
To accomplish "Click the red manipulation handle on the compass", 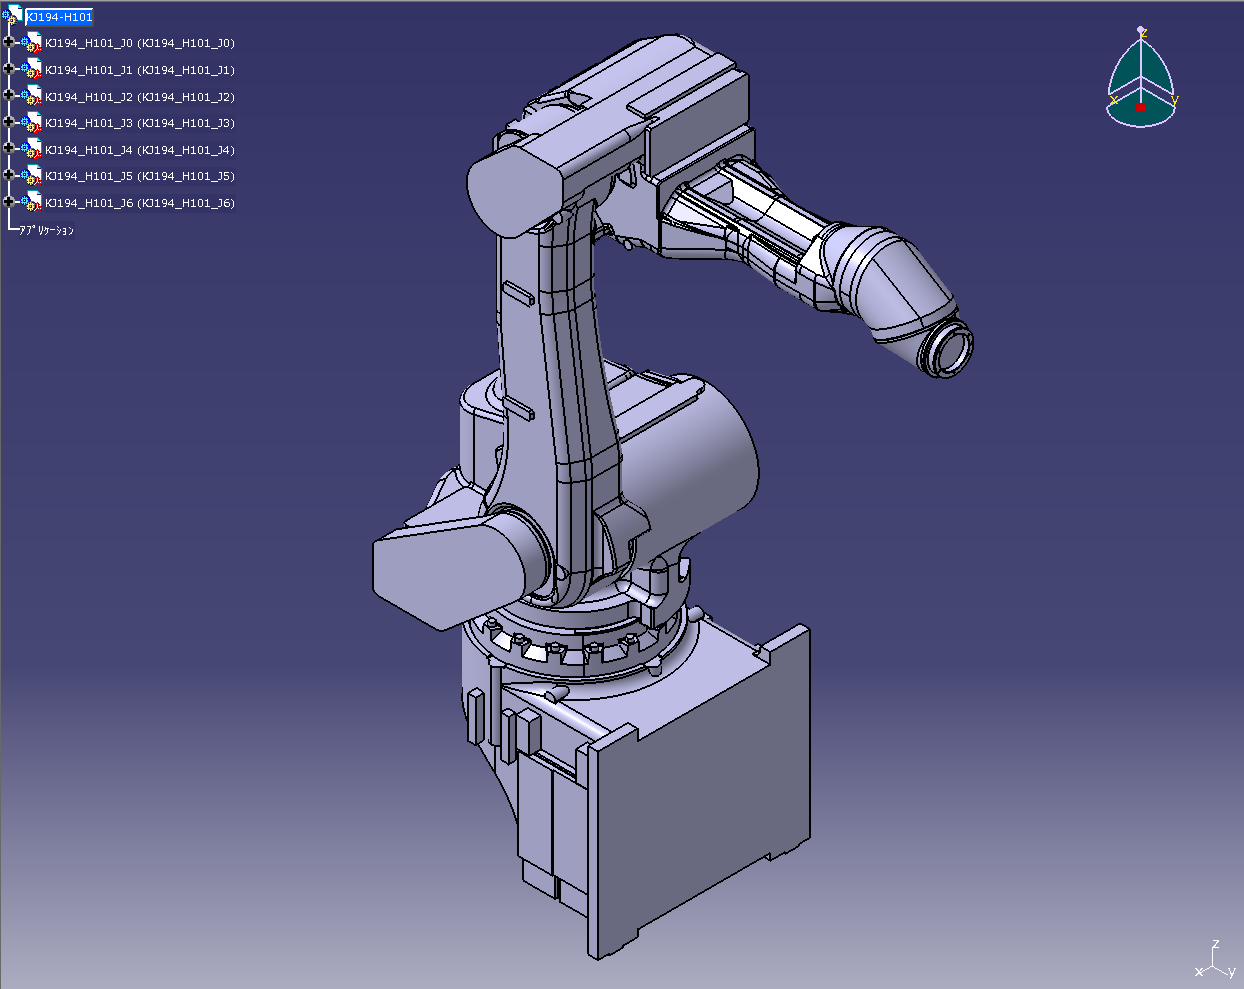I will (x=1140, y=107).
